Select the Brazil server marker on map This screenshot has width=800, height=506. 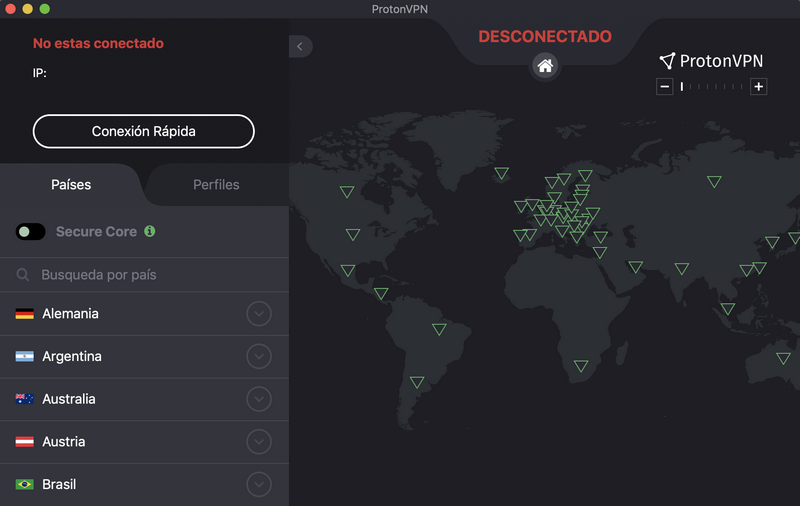point(439,328)
